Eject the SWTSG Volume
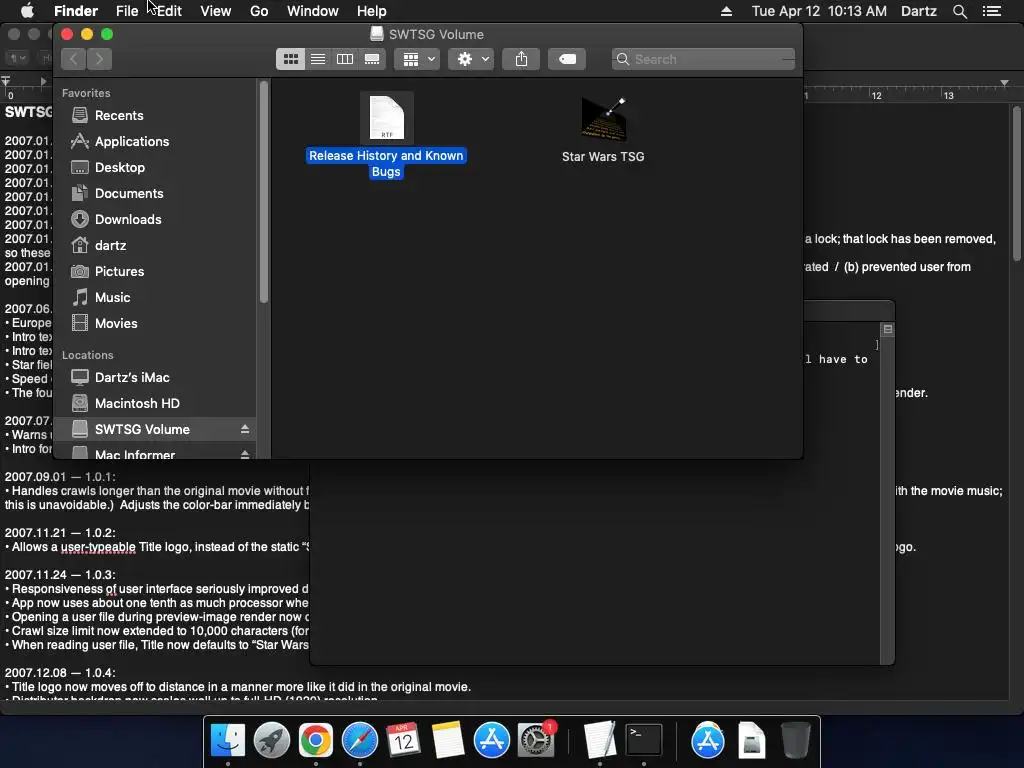Screen dimensions: 1024x768 coord(245,430)
